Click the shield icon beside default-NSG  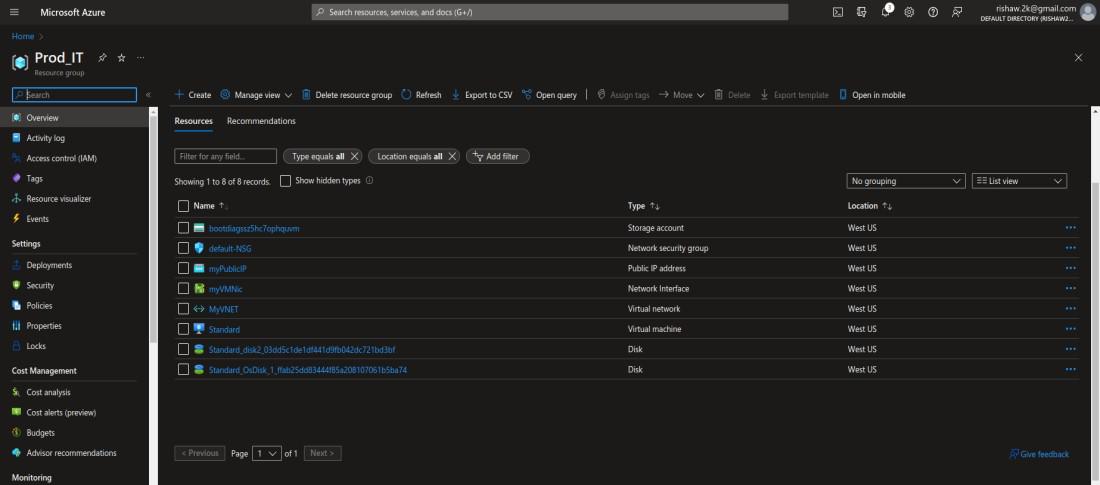(199, 248)
